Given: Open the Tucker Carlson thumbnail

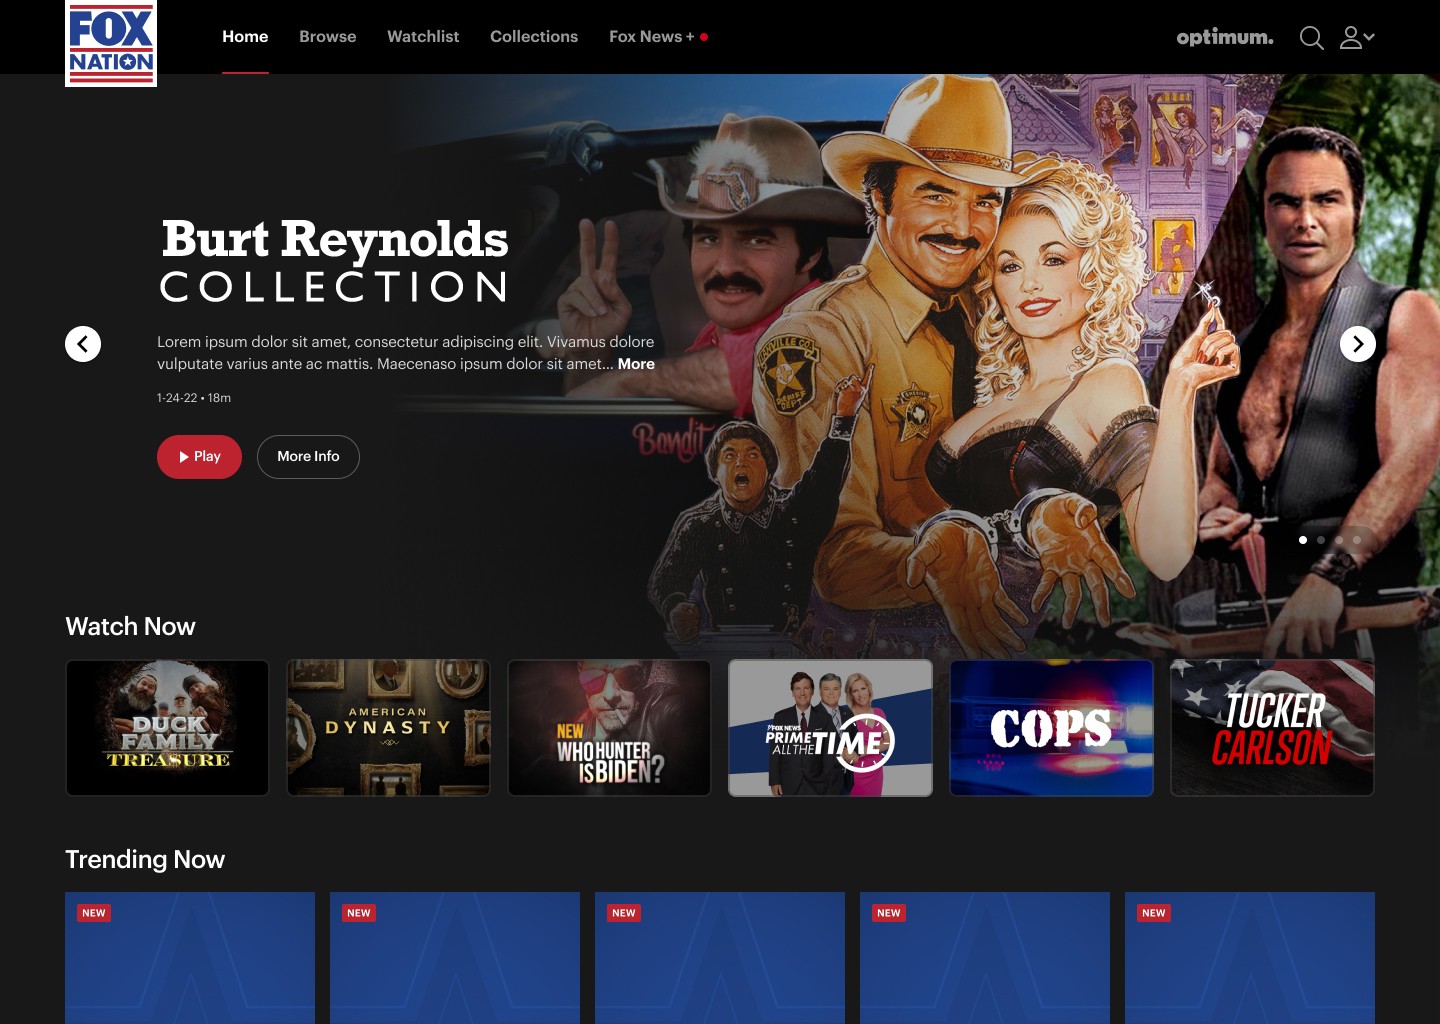Looking at the screenshot, I should pos(1272,728).
